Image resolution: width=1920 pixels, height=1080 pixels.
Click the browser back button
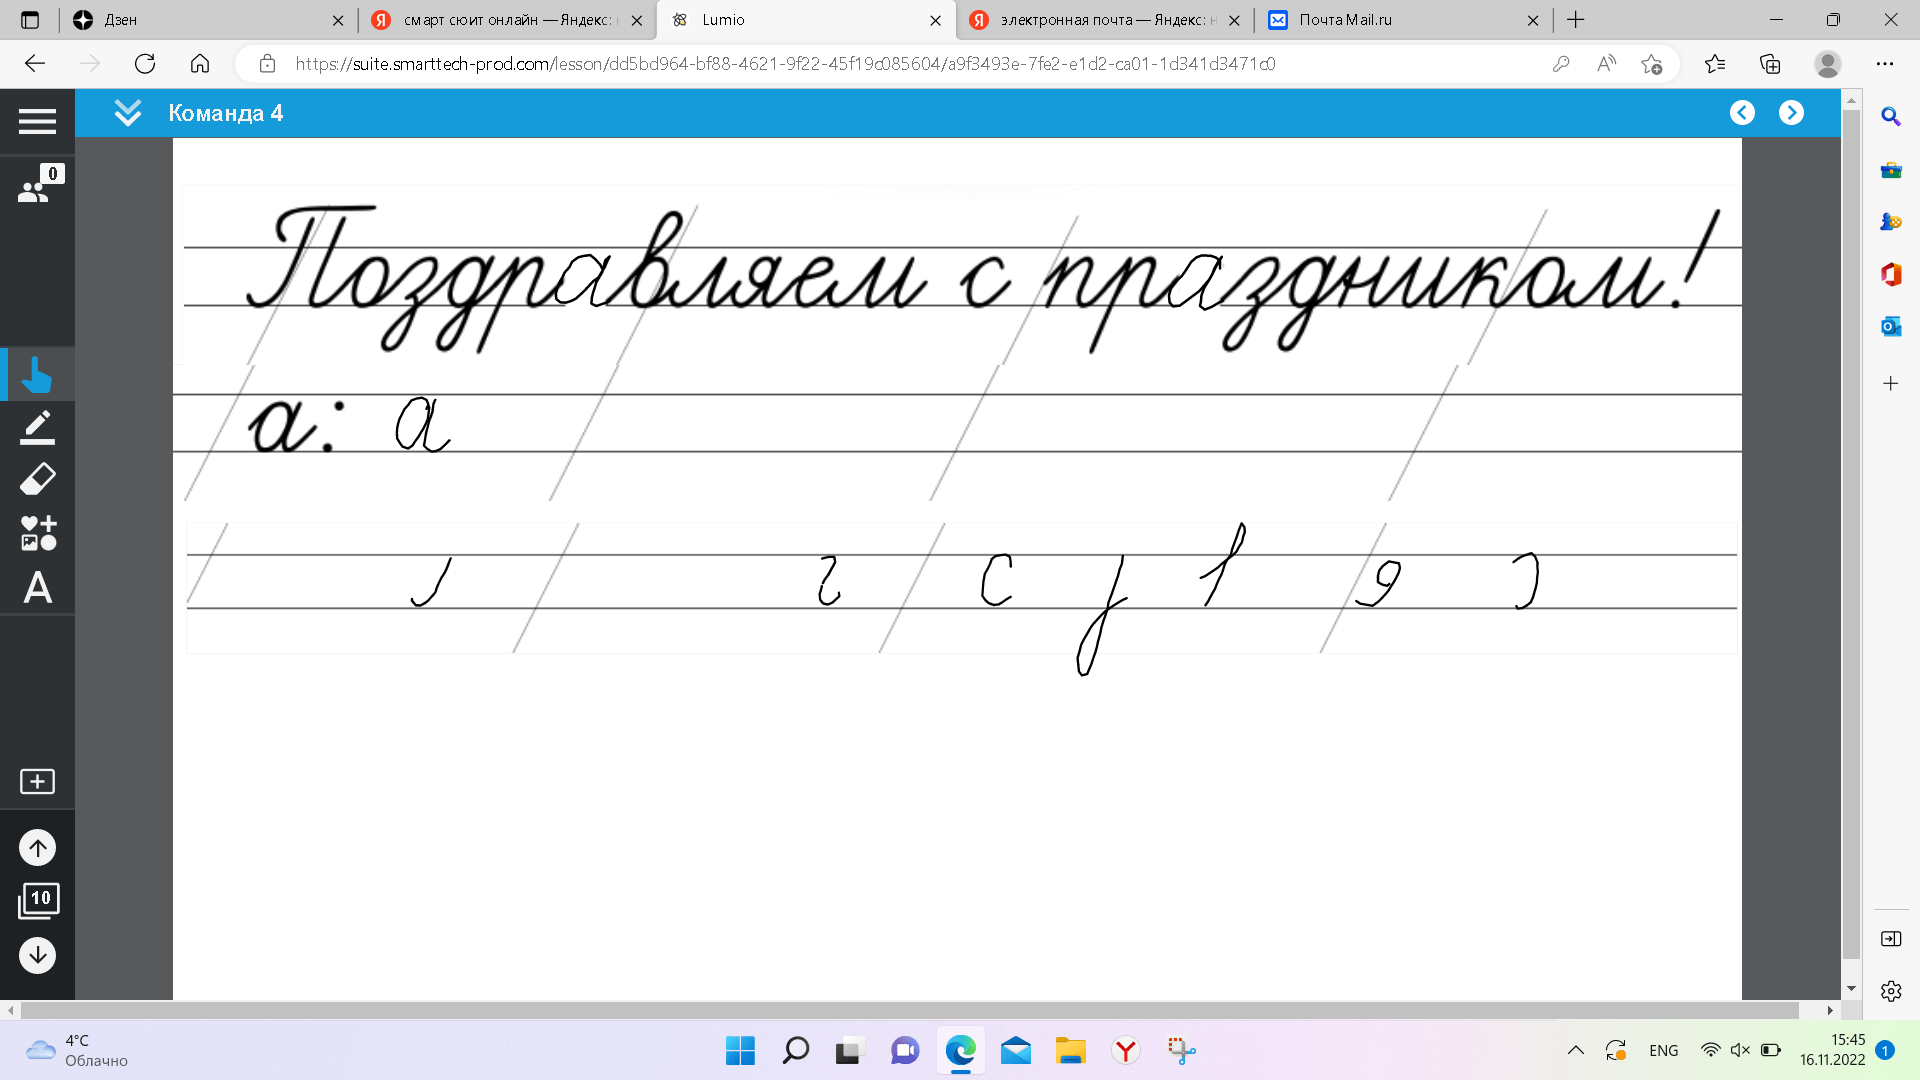[35, 64]
